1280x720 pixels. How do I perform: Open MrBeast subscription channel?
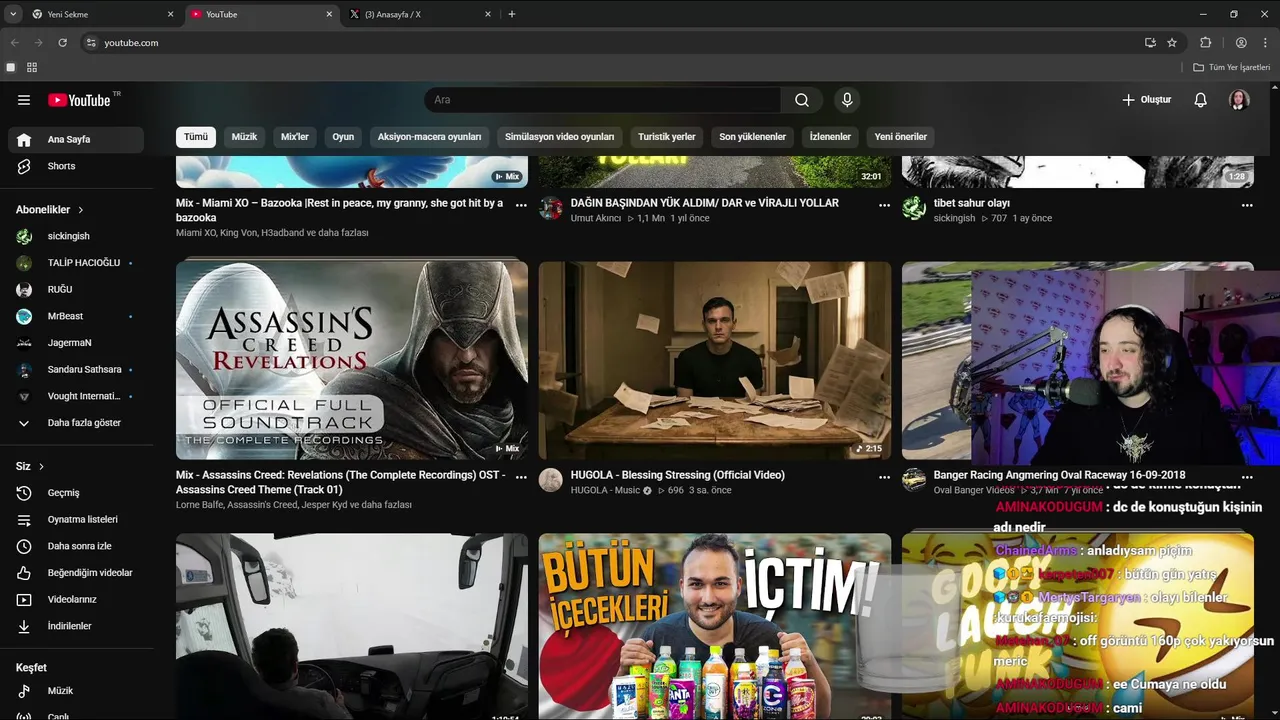pyautogui.click(x=76, y=316)
